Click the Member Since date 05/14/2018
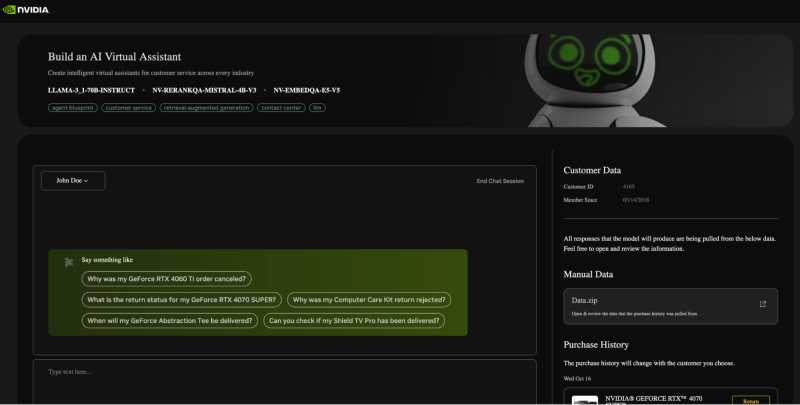This screenshot has height=405, width=800. (x=636, y=200)
